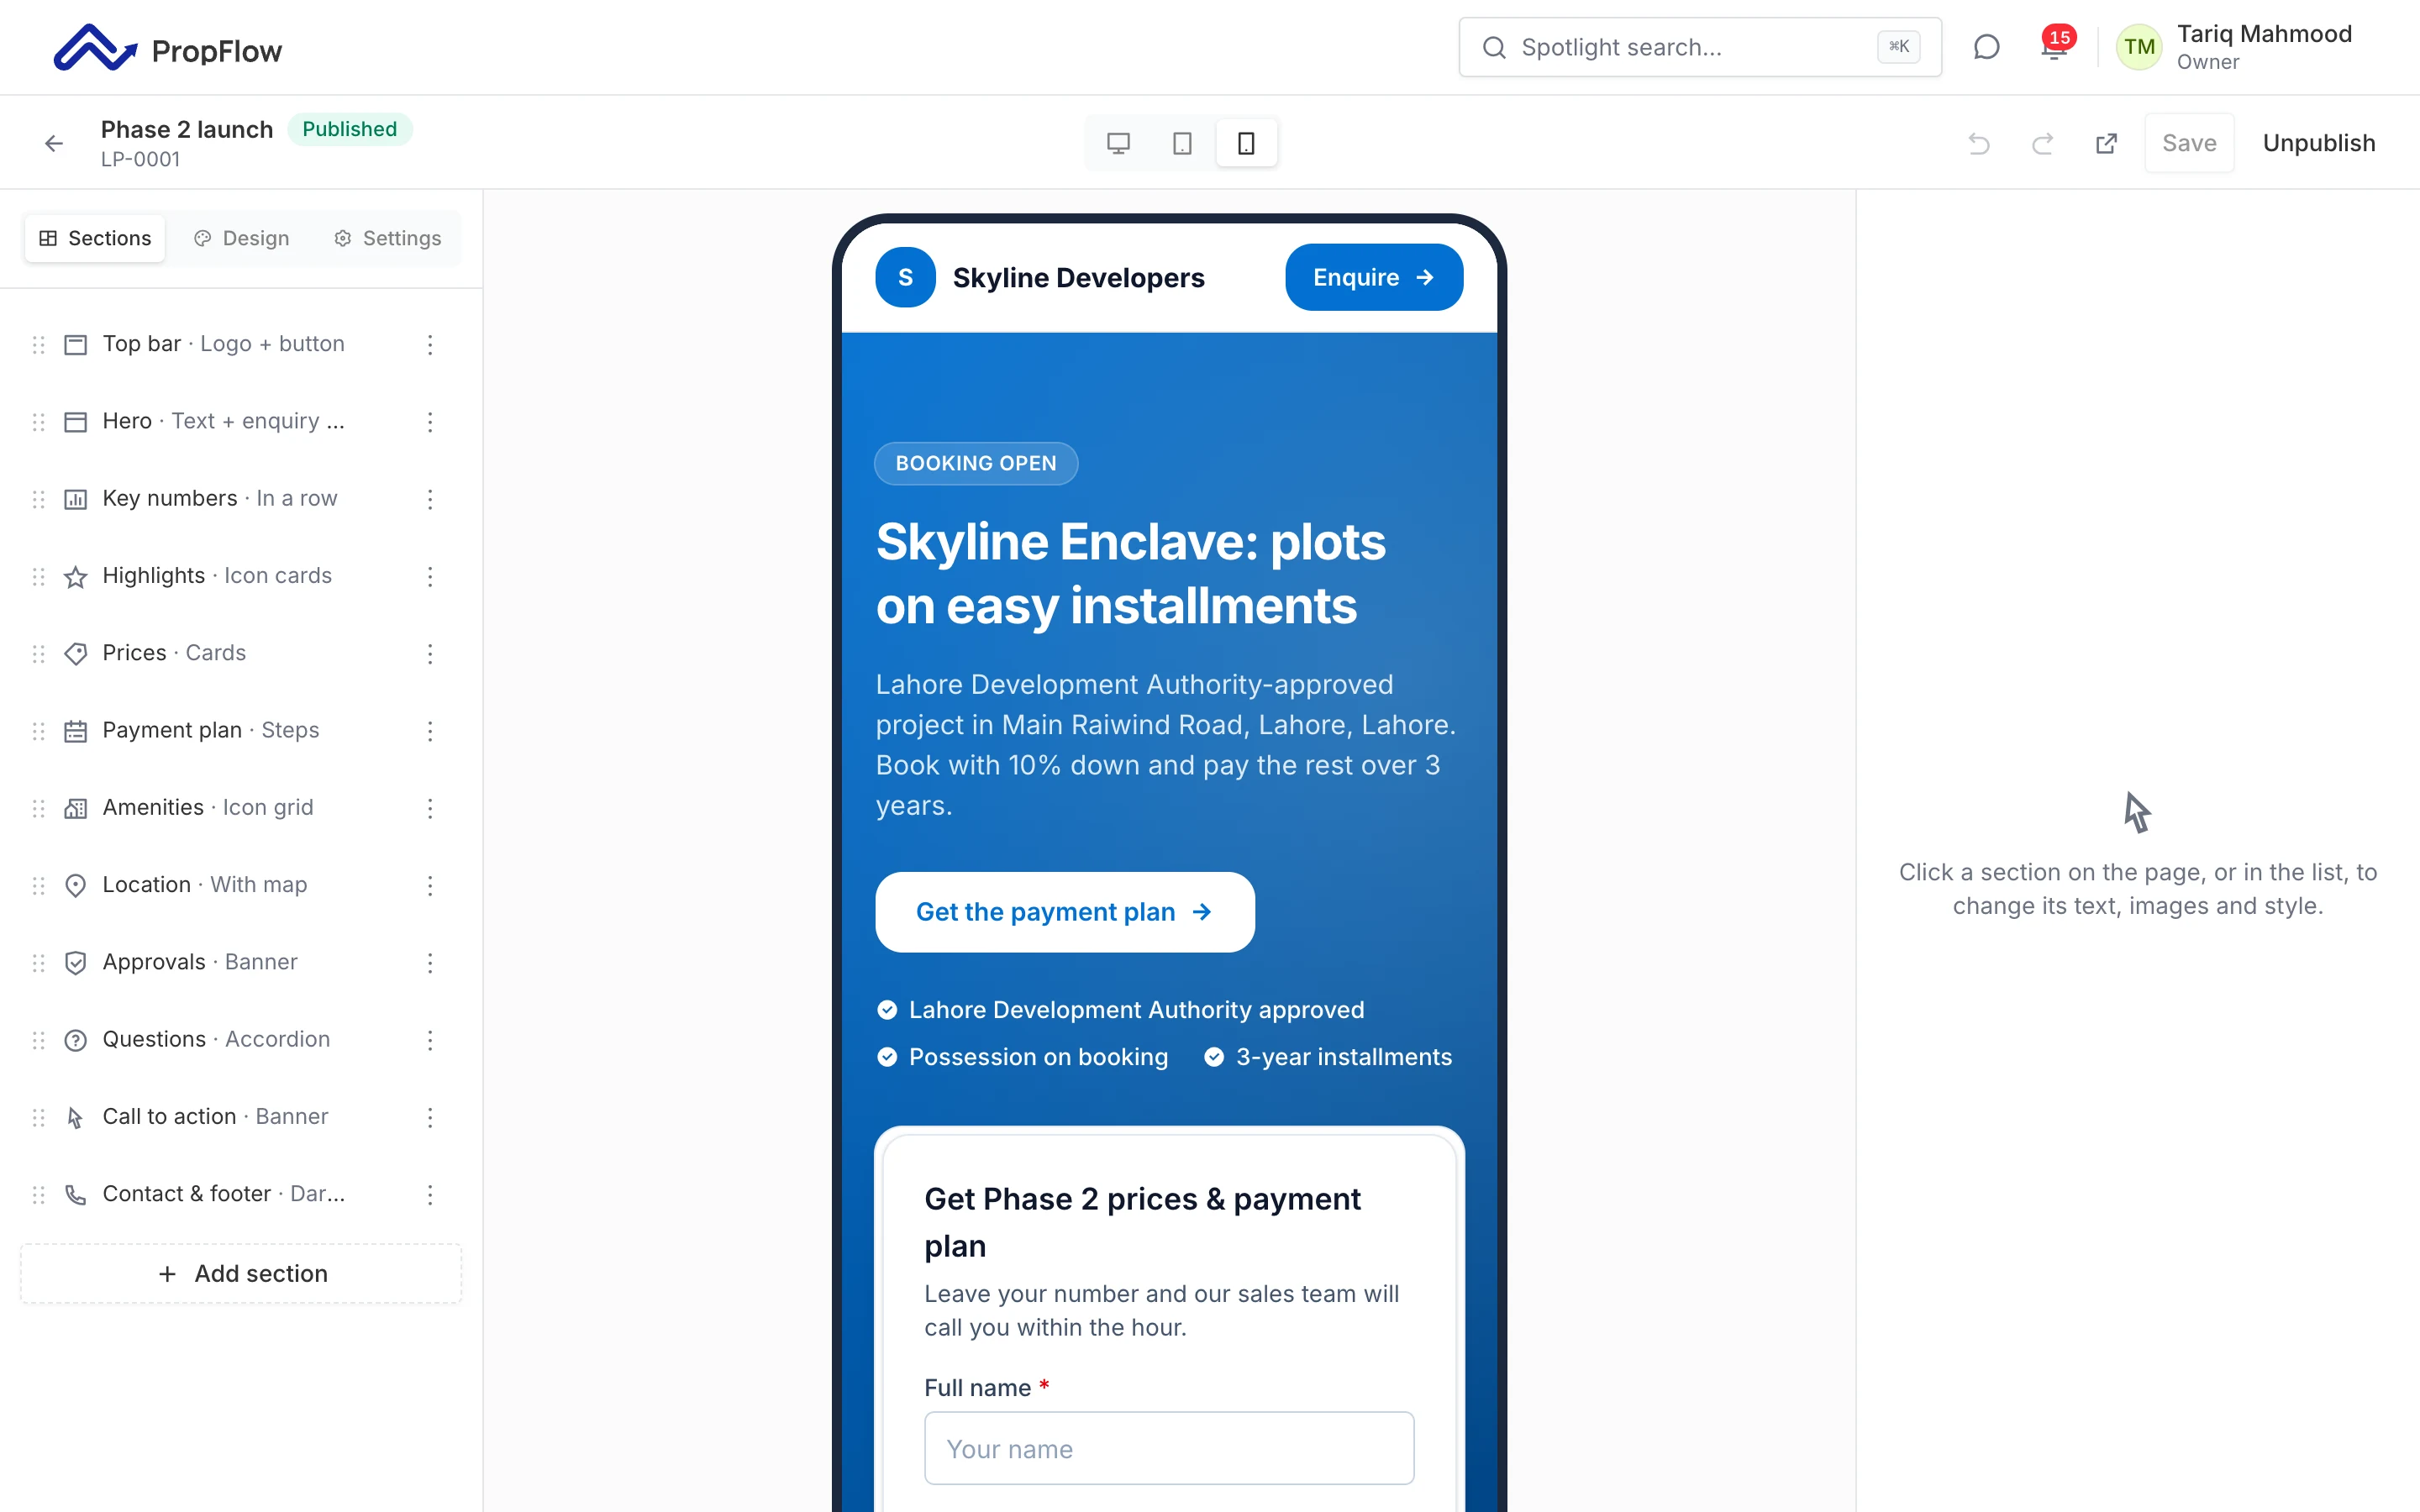The width and height of the screenshot is (2420, 1512).
Task: Select the Highlights Icon cards row
Action: pos(241,576)
